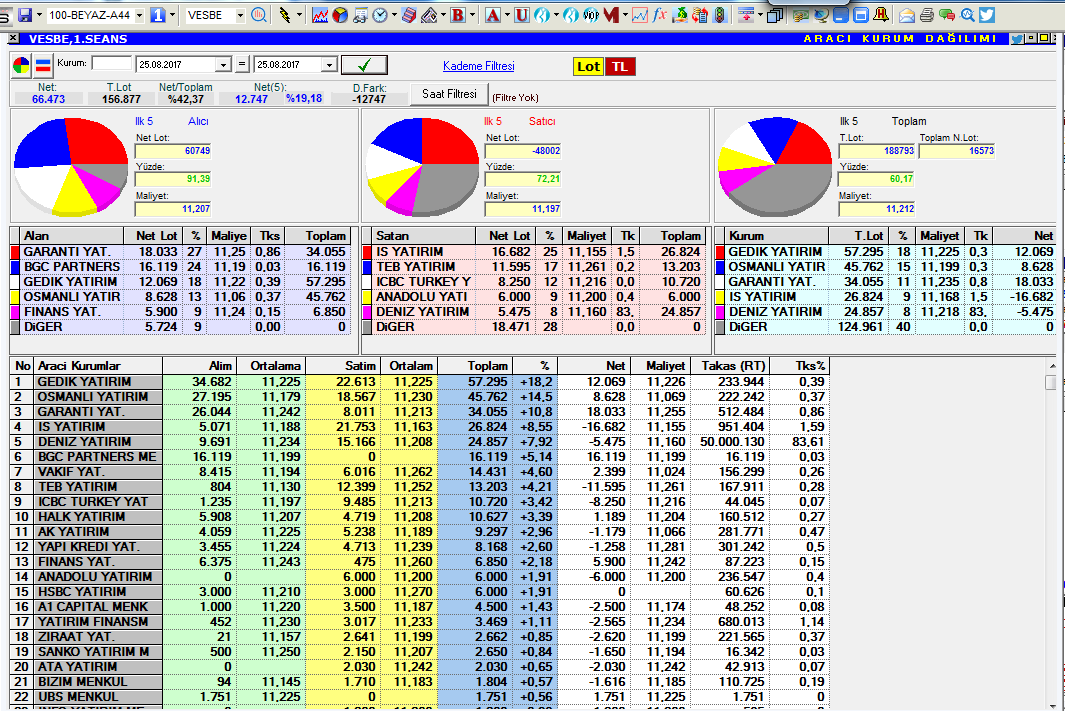
Task: Click the lightning bolt icon
Action: tap(285, 14)
